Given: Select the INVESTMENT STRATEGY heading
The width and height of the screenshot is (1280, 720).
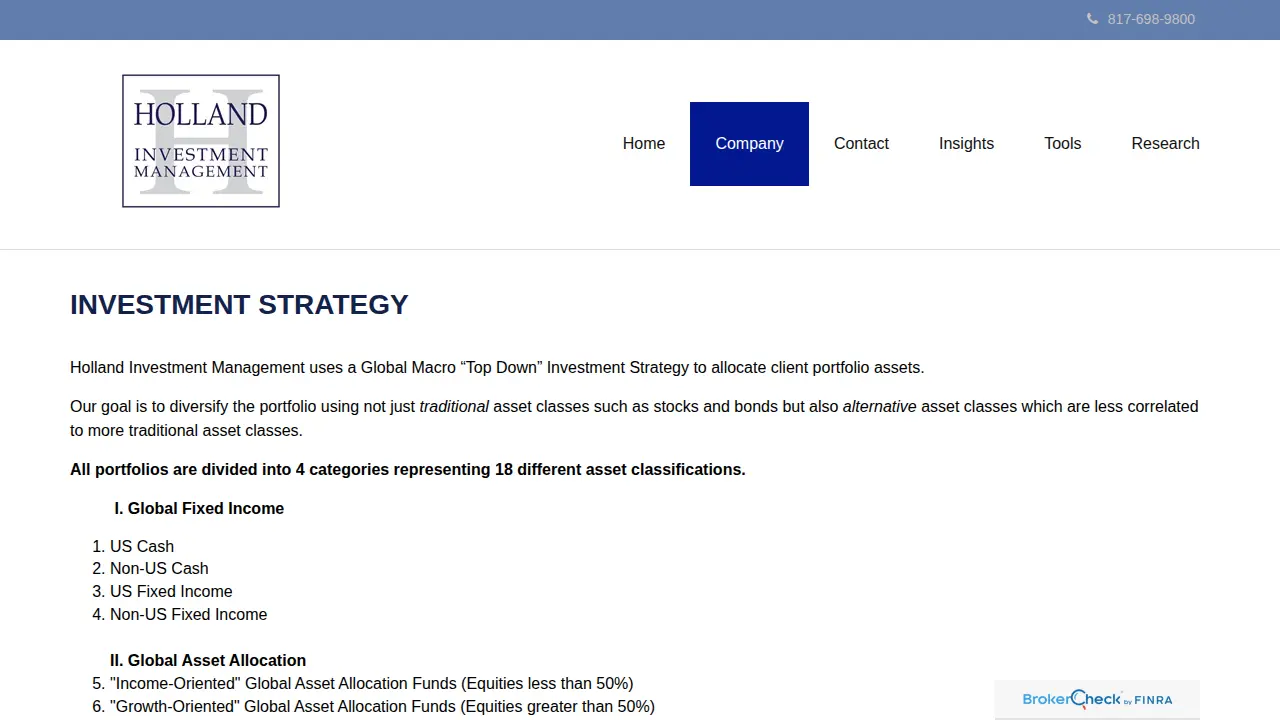Looking at the screenshot, I should pos(239,305).
